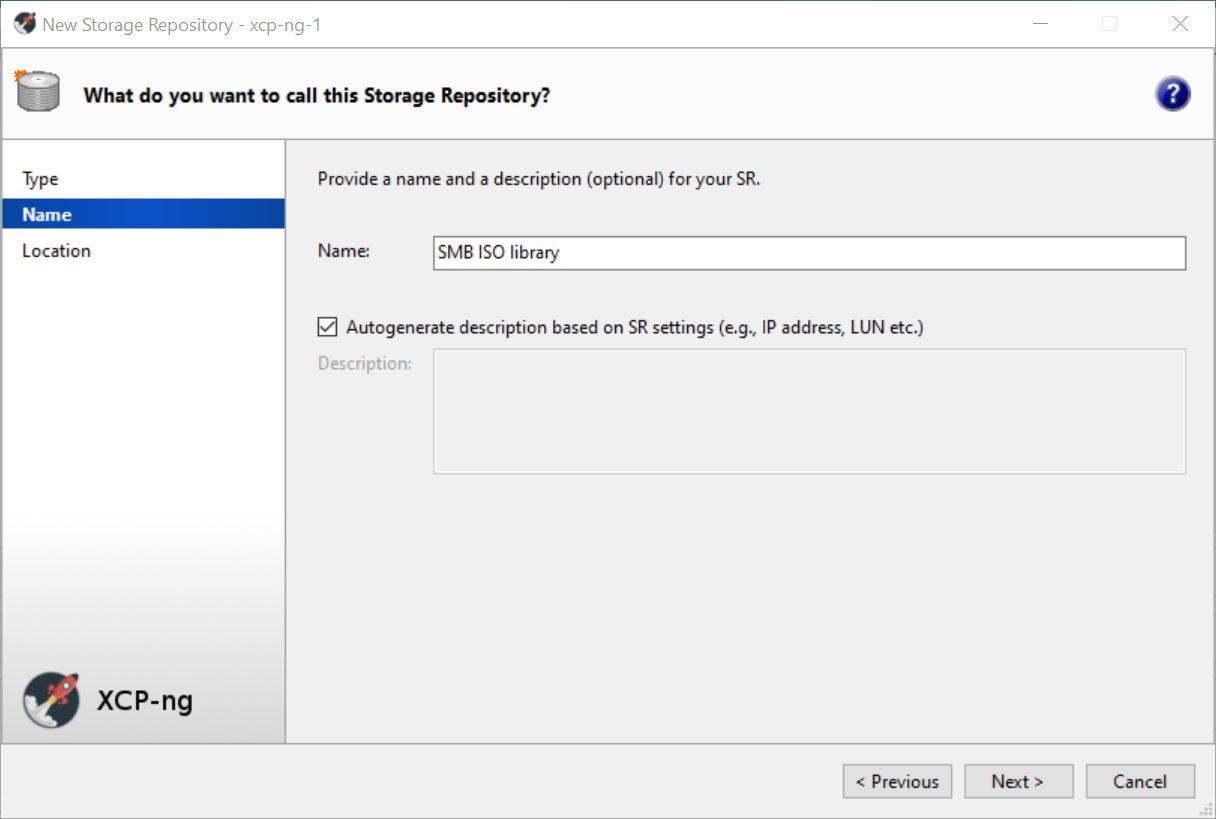Click the wizard heading about naming the repository

316,95
